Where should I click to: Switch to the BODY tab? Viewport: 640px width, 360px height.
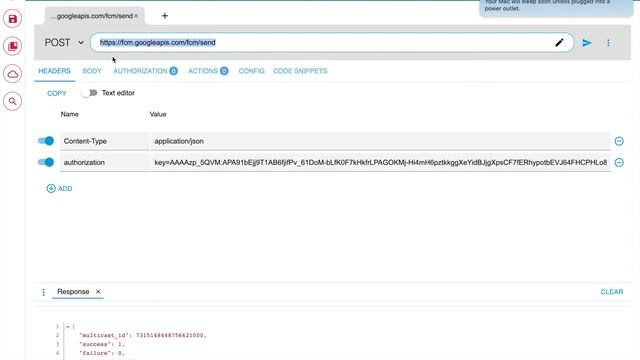click(92, 71)
